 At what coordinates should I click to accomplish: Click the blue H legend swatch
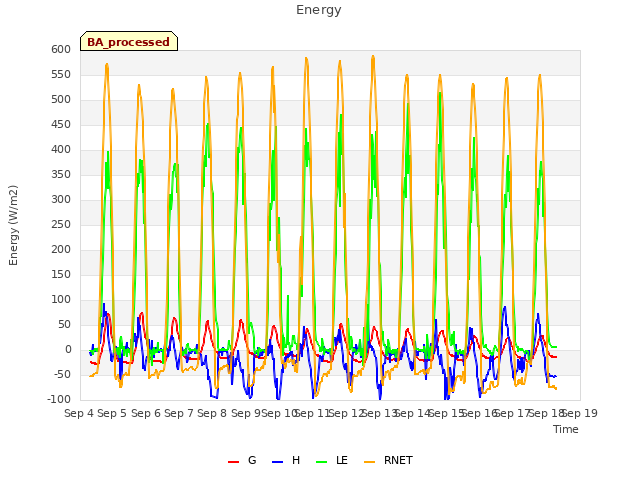point(278,462)
